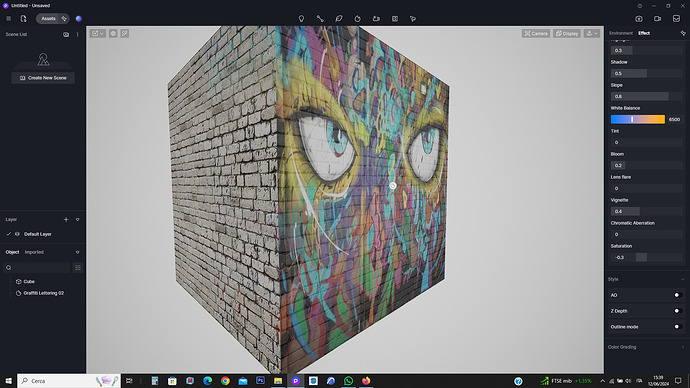Toggle visibility of Default Layer
Viewport: 690px width, 388px height.
pos(17,234)
